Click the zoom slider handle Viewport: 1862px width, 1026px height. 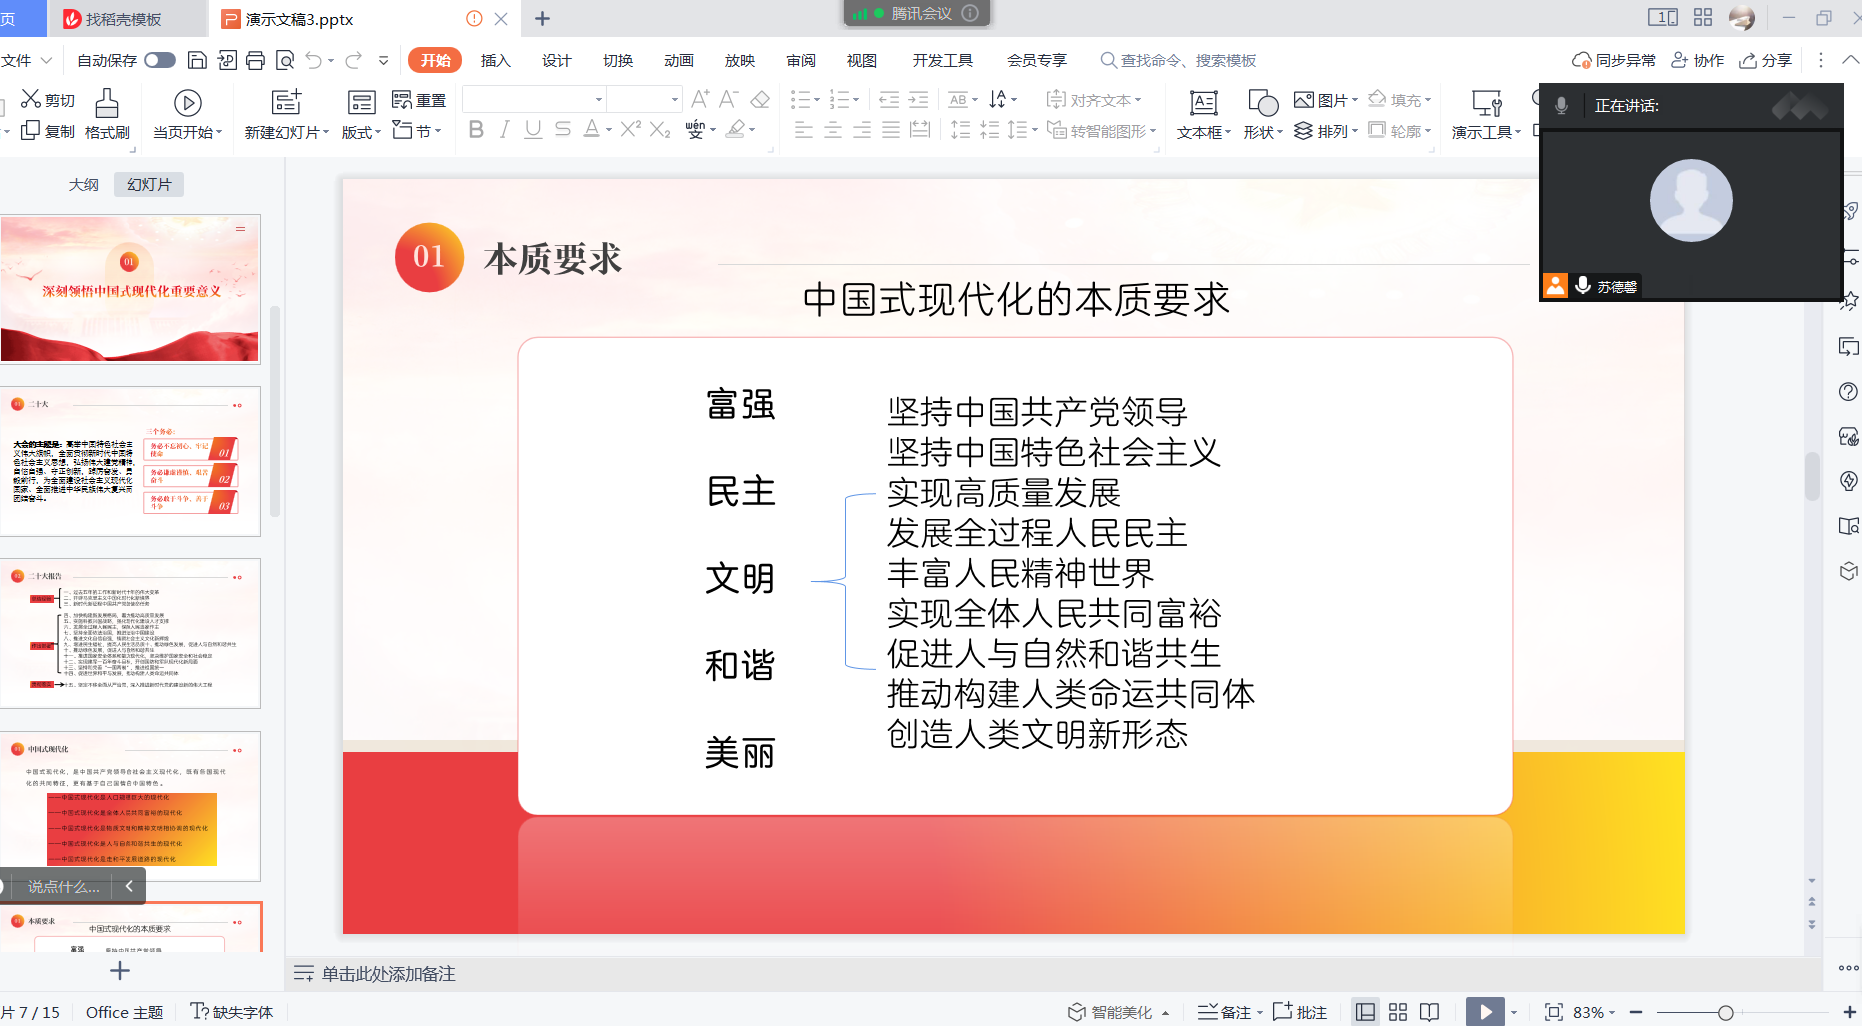point(1725,1013)
